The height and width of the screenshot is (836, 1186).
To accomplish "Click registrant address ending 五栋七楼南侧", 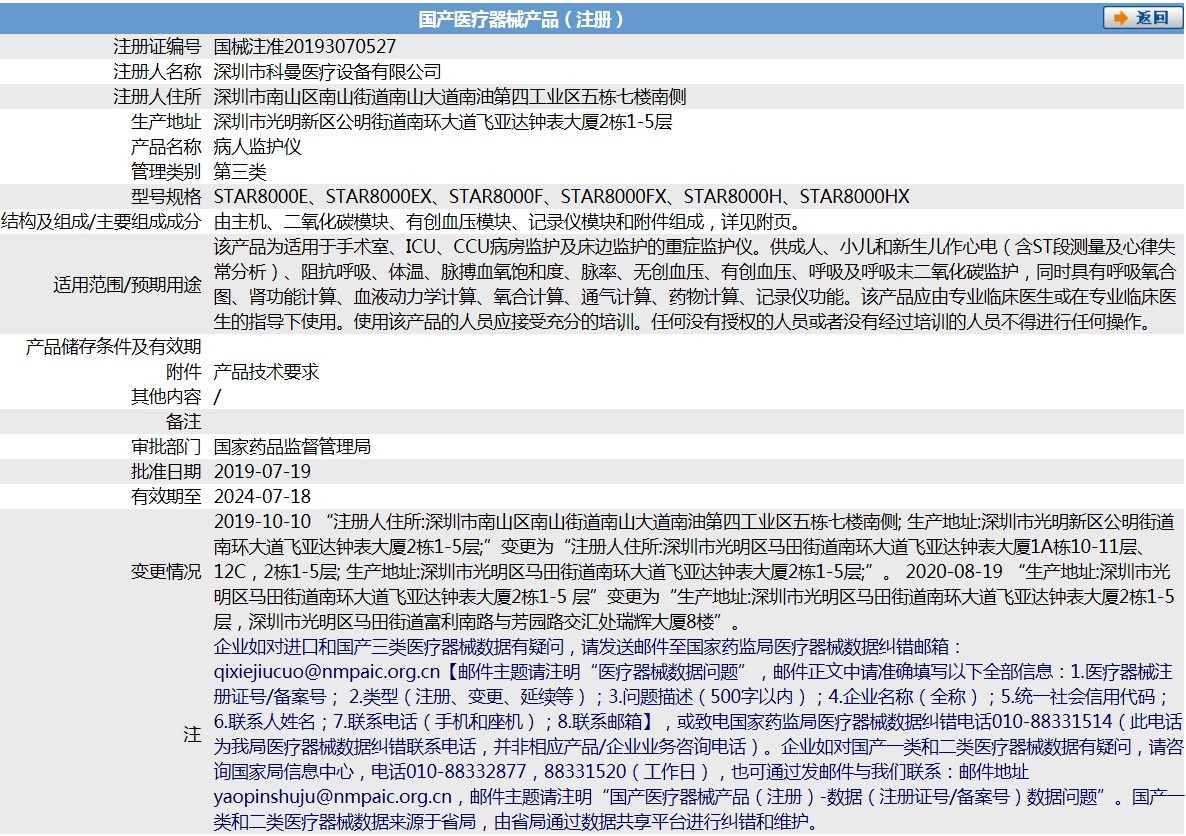I will pos(450,96).
